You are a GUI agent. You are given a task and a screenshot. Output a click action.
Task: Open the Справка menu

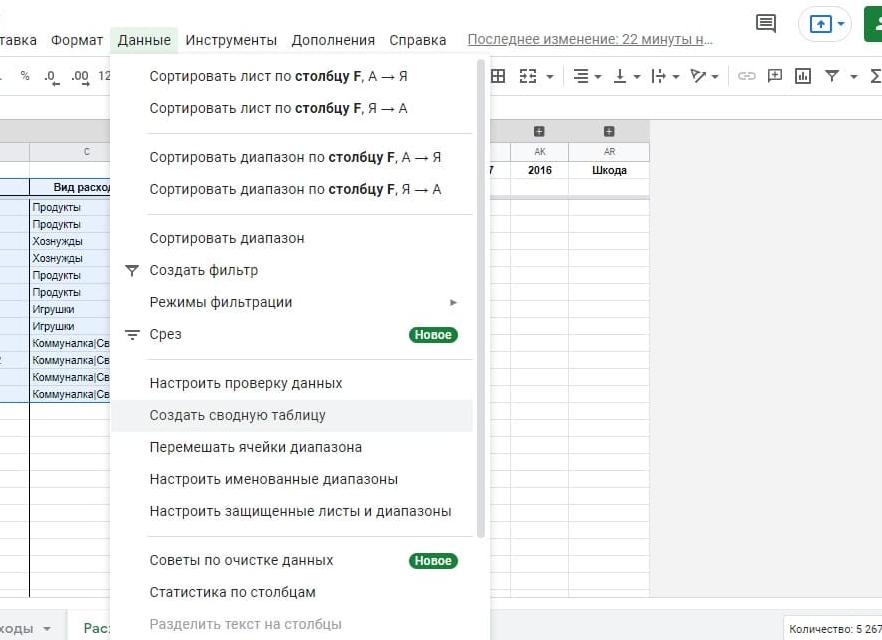(417, 40)
